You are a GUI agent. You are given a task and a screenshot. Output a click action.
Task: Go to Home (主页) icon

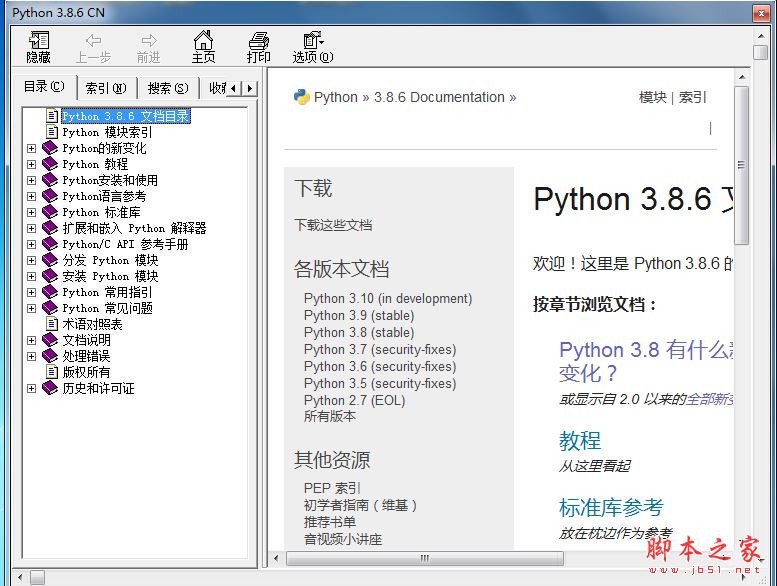click(x=203, y=40)
